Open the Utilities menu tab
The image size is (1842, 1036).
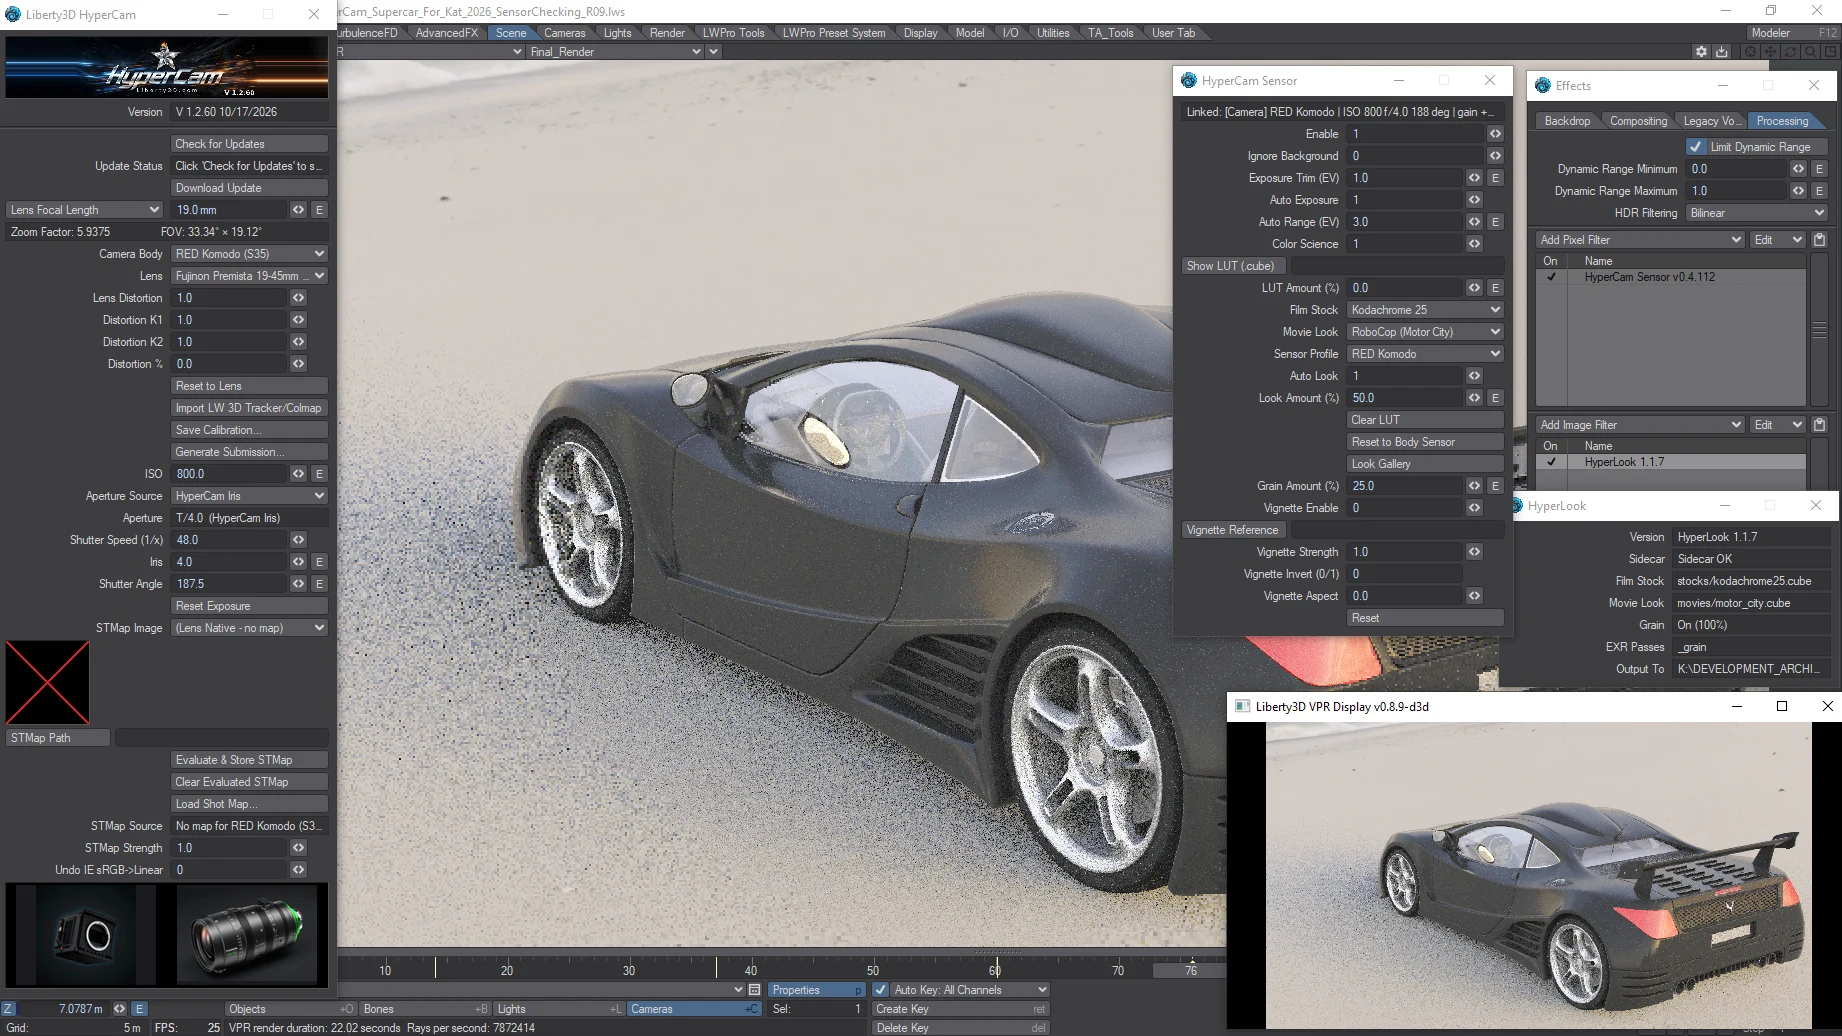click(x=1052, y=33)
